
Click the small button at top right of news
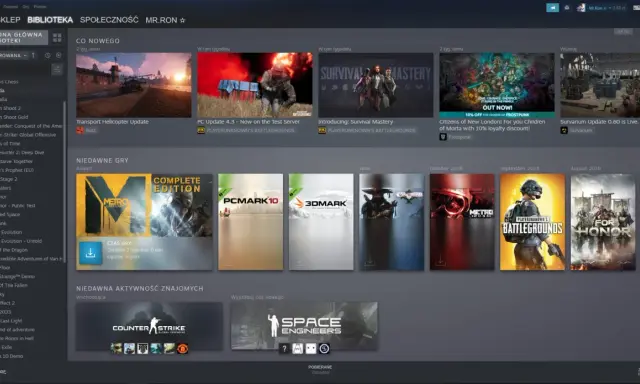pos(623,31)
